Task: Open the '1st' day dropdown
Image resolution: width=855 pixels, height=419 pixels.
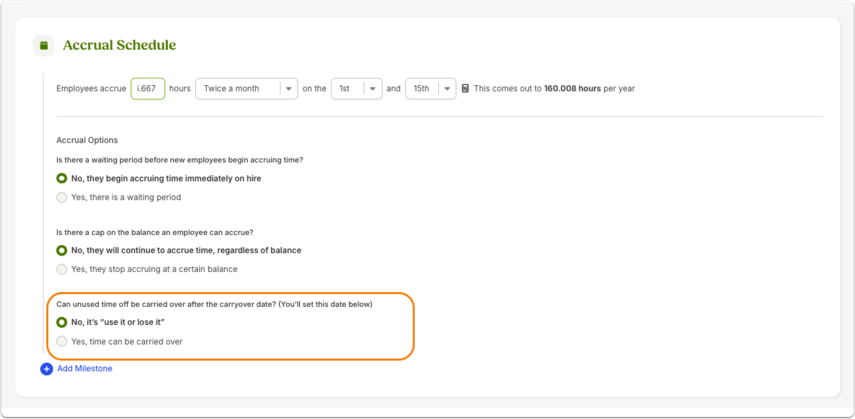Action: (357, 88)
